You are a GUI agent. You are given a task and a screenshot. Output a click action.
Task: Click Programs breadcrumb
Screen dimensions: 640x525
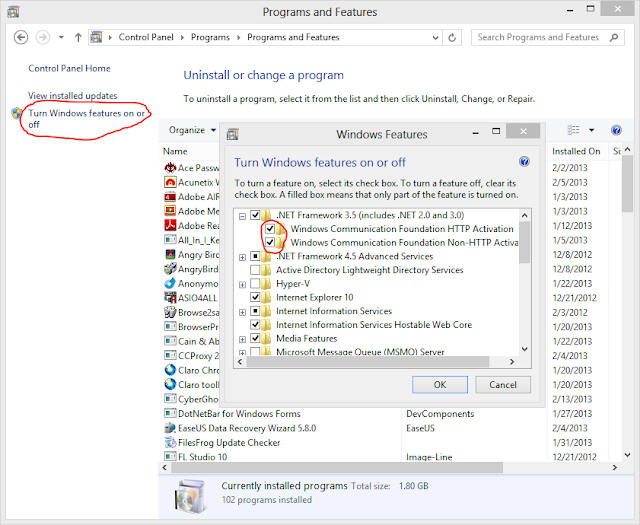click(x=210, y=37)
